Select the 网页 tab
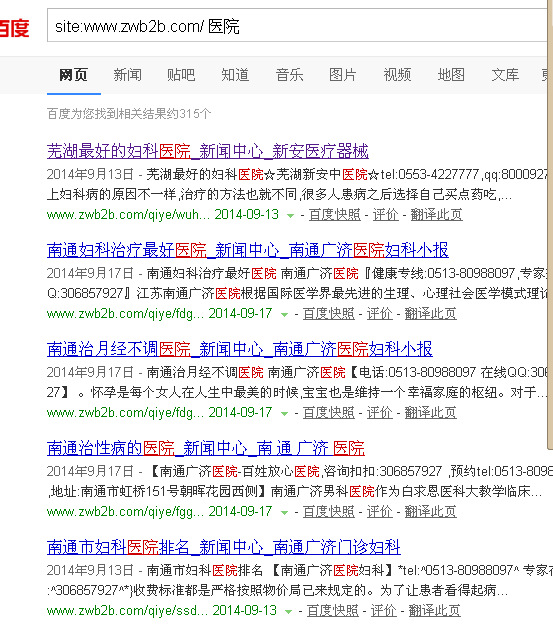This screenshot has height=634, width=553. pos(74,75)
